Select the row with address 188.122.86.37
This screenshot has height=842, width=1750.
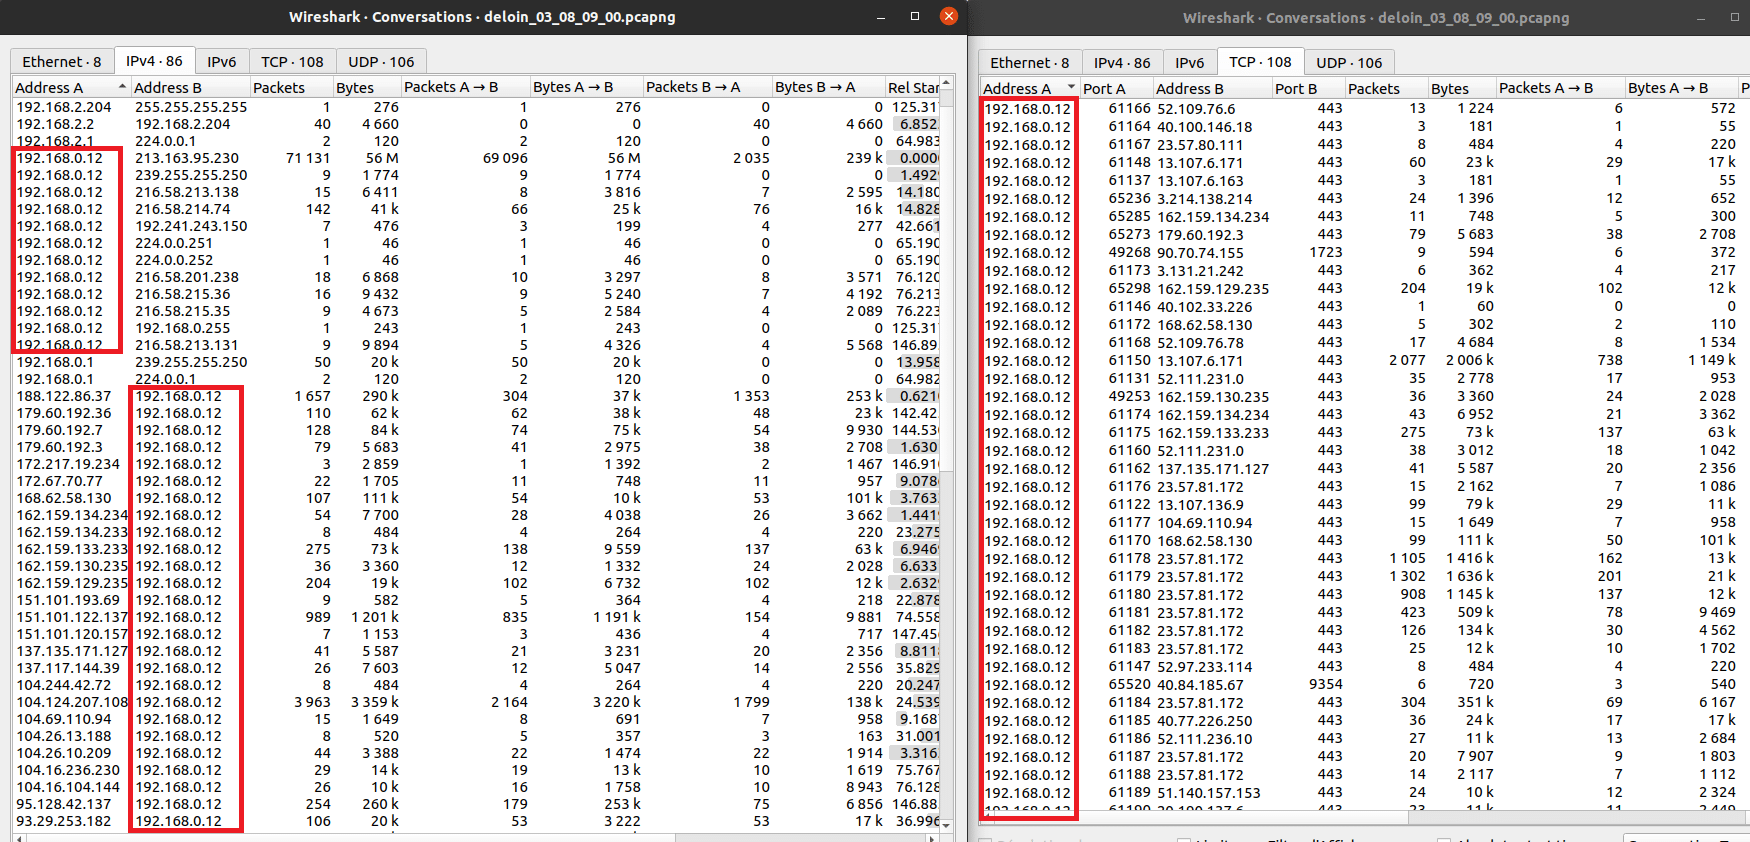(x=64, y=396)
